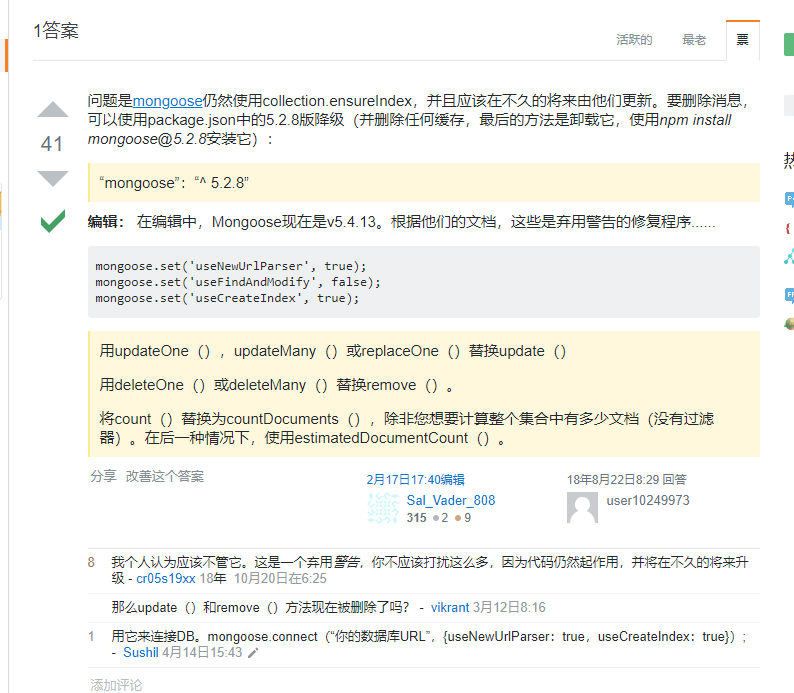794x693 pixels.
Task: Click the 10月20日在6:25 comment timestamp
Action: click(x=280, y=578)
